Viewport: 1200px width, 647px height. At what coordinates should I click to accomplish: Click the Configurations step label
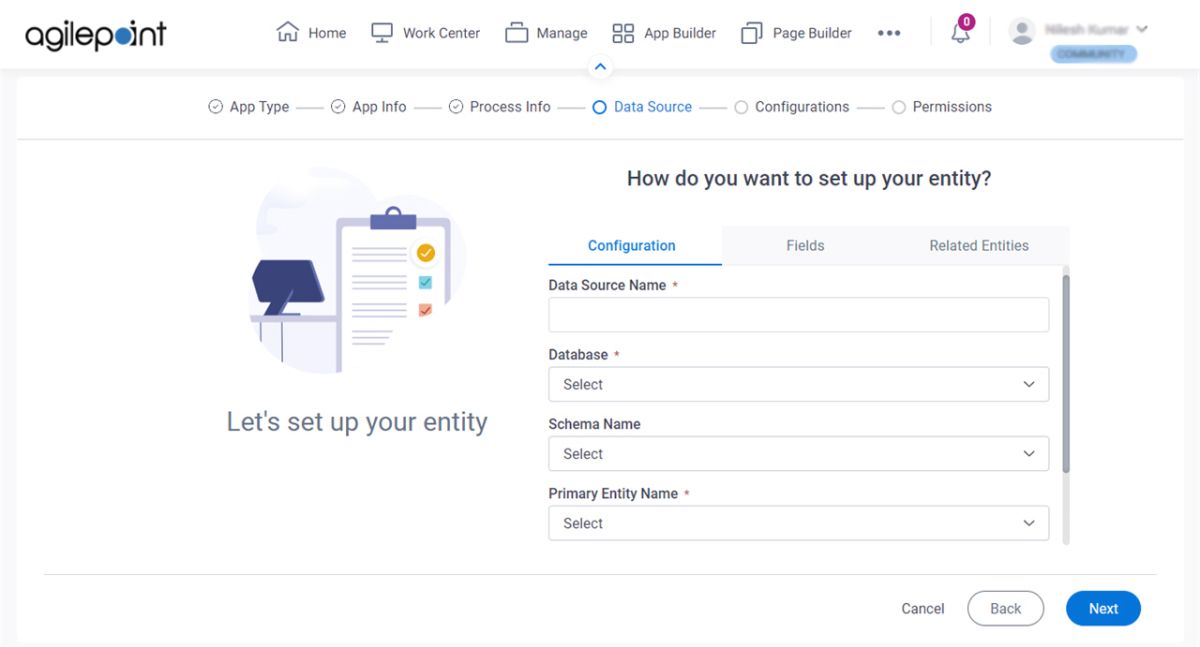point(802,107)
